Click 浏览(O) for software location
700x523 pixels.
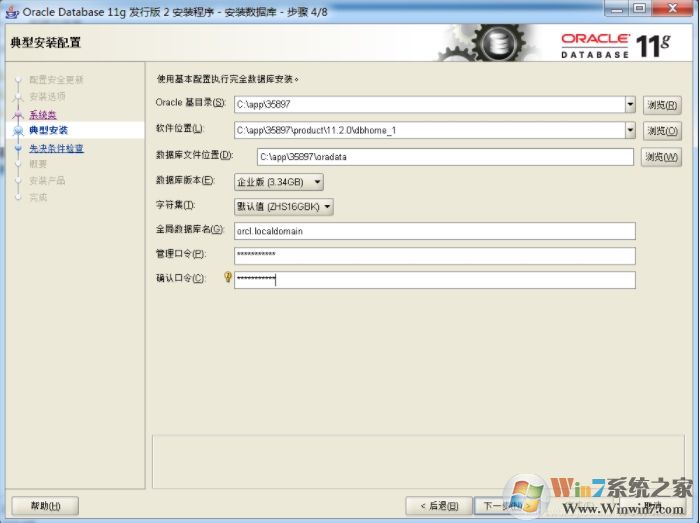click(662, 131)
